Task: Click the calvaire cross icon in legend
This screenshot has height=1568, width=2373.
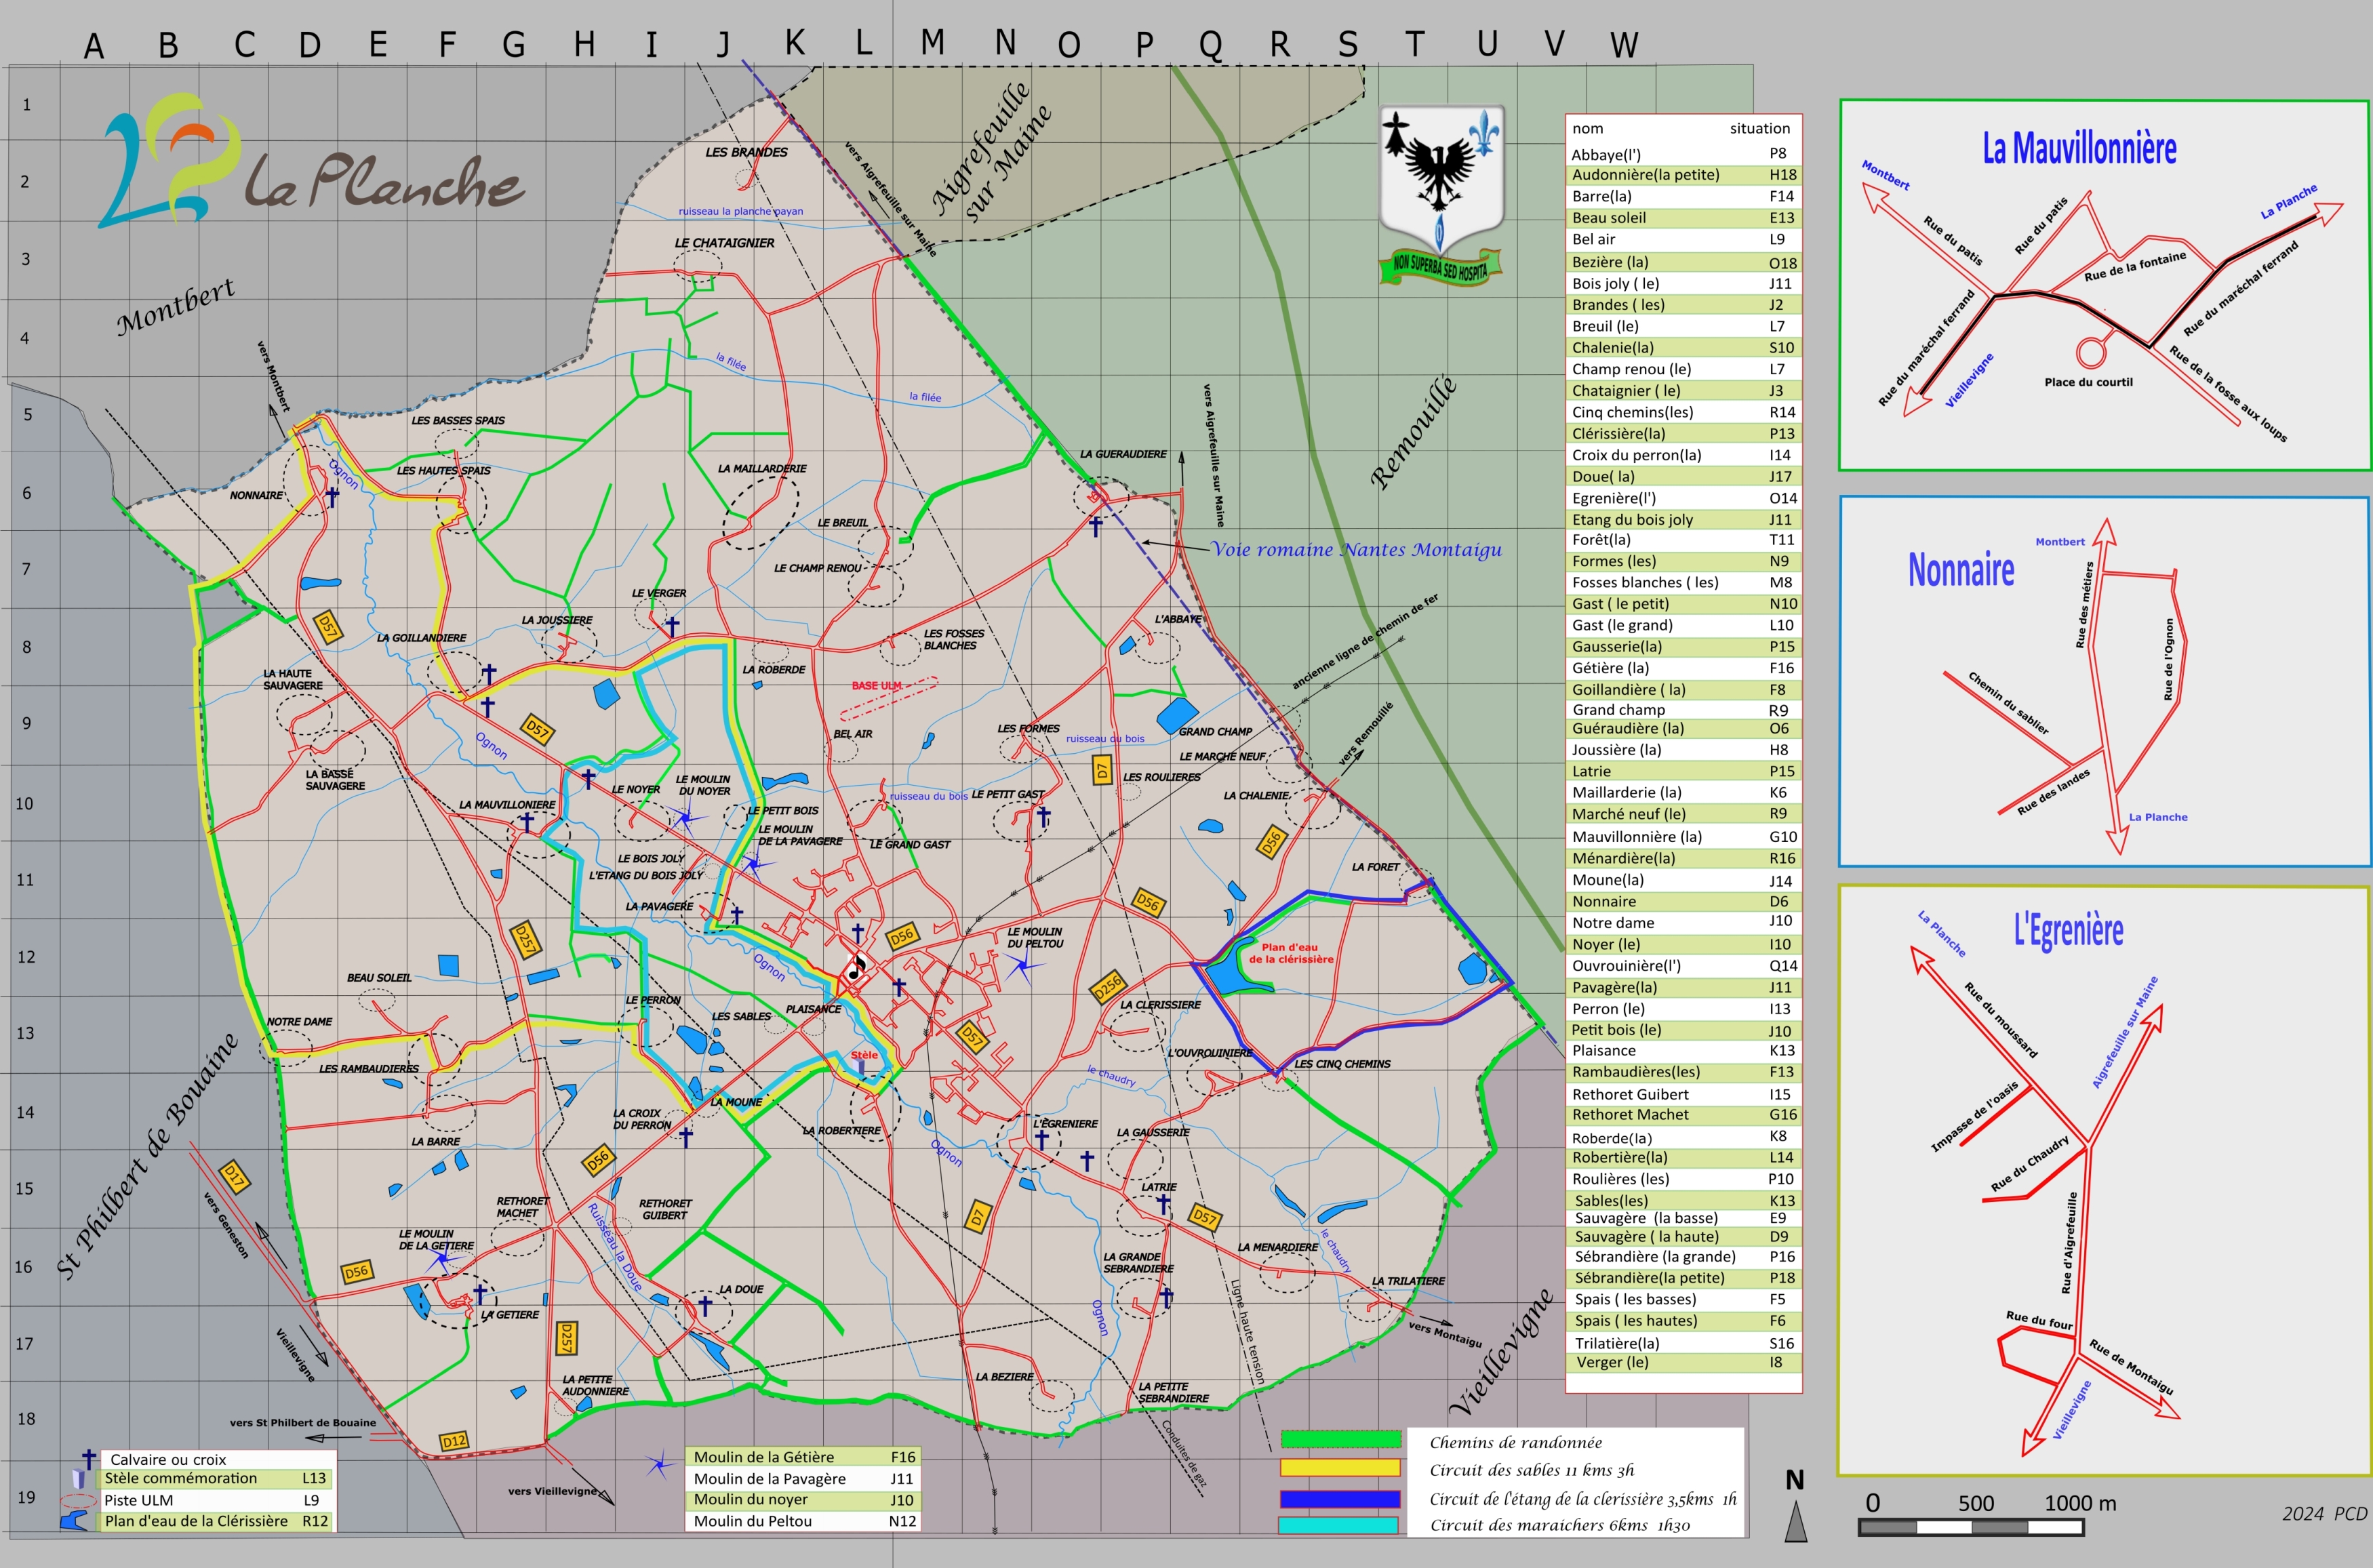Action: 89,1459
